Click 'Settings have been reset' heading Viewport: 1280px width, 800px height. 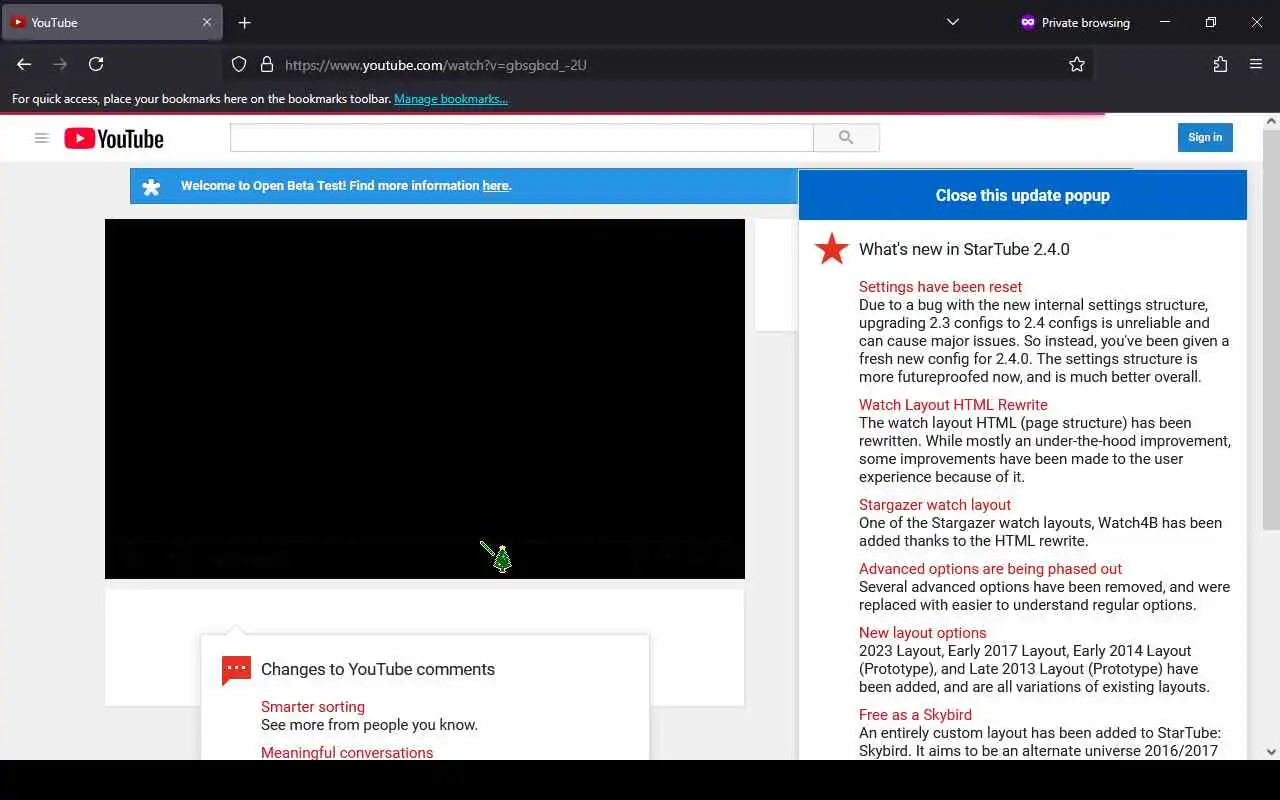[940, 287]
